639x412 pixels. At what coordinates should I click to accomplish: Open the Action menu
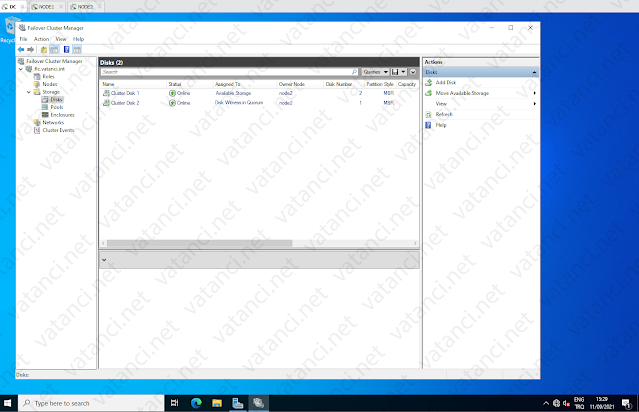click(41, 39)
